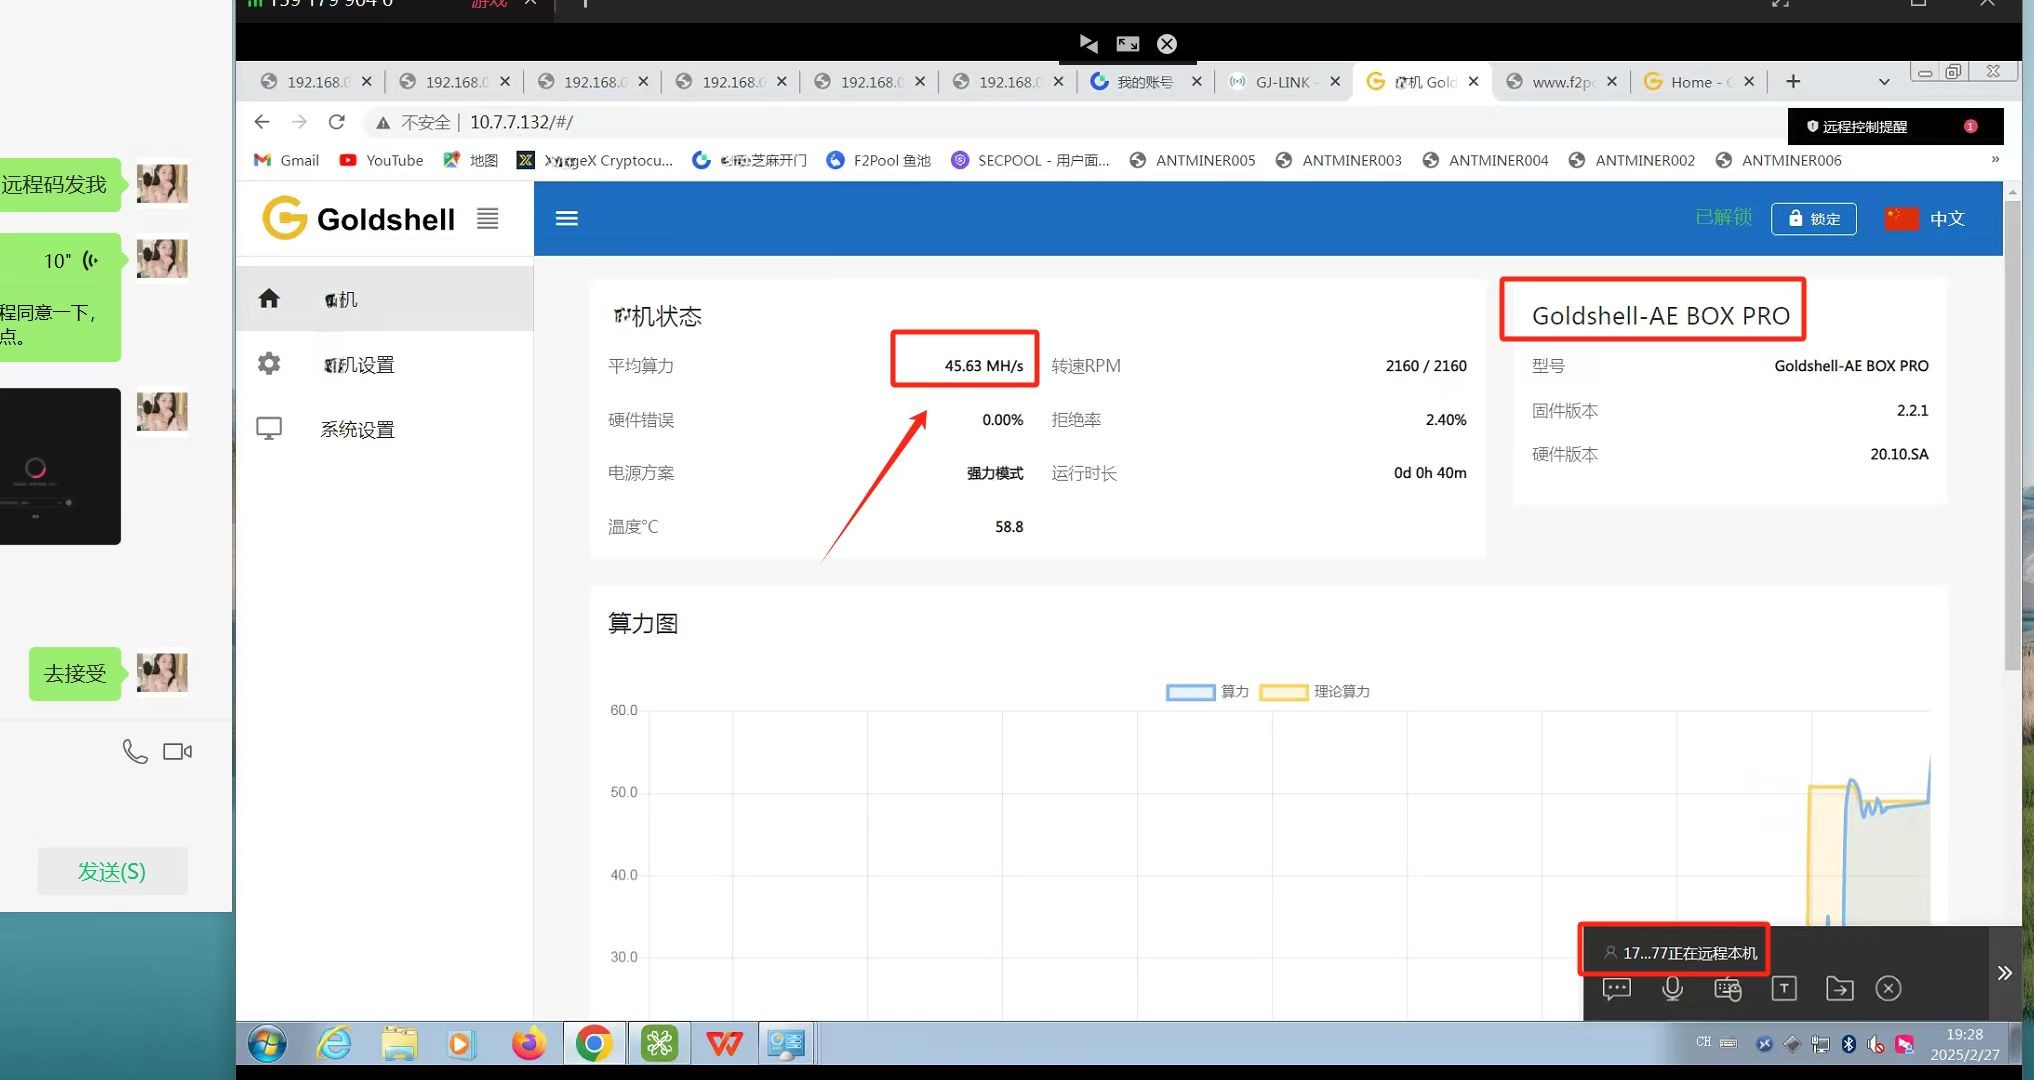2034x1080 pixels.
Task: Switch to Home browser tab
Action: click(x=1698, y=82)
